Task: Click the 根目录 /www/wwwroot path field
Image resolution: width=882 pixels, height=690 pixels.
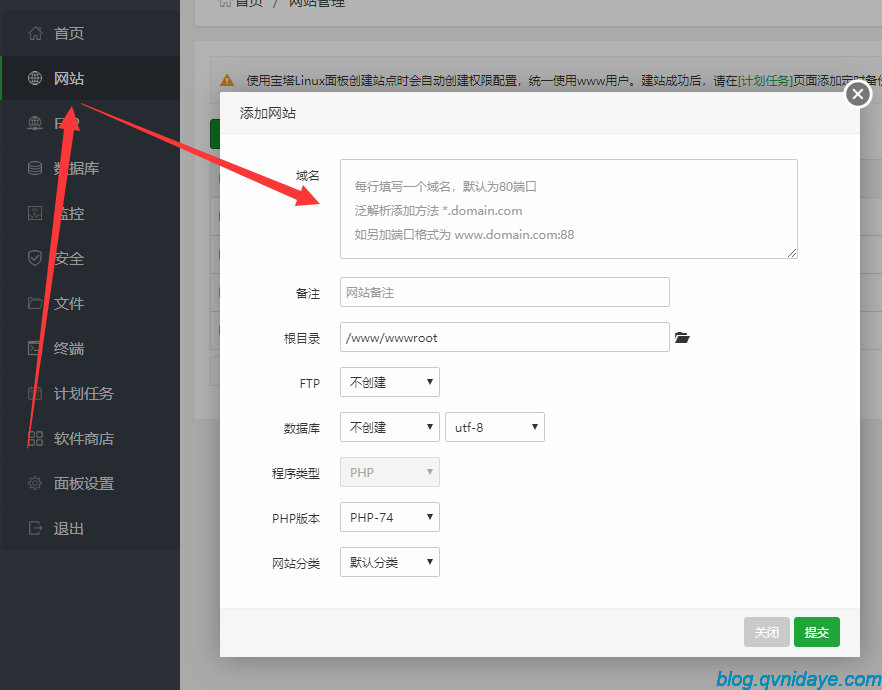Action: click(x=505, y=337)
